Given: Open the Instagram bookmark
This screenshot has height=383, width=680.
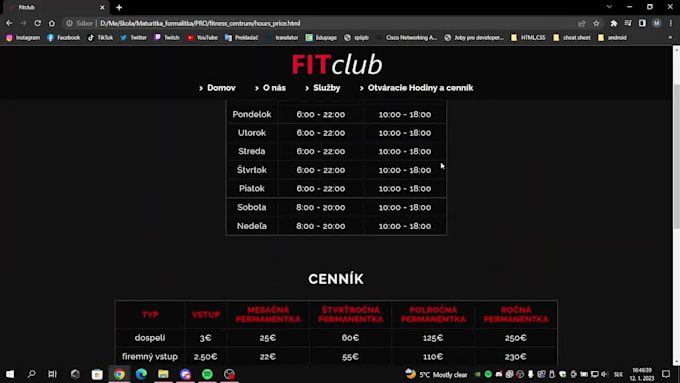Looking at the screenshot, I should pyautogui.click(x=23, y=38).
